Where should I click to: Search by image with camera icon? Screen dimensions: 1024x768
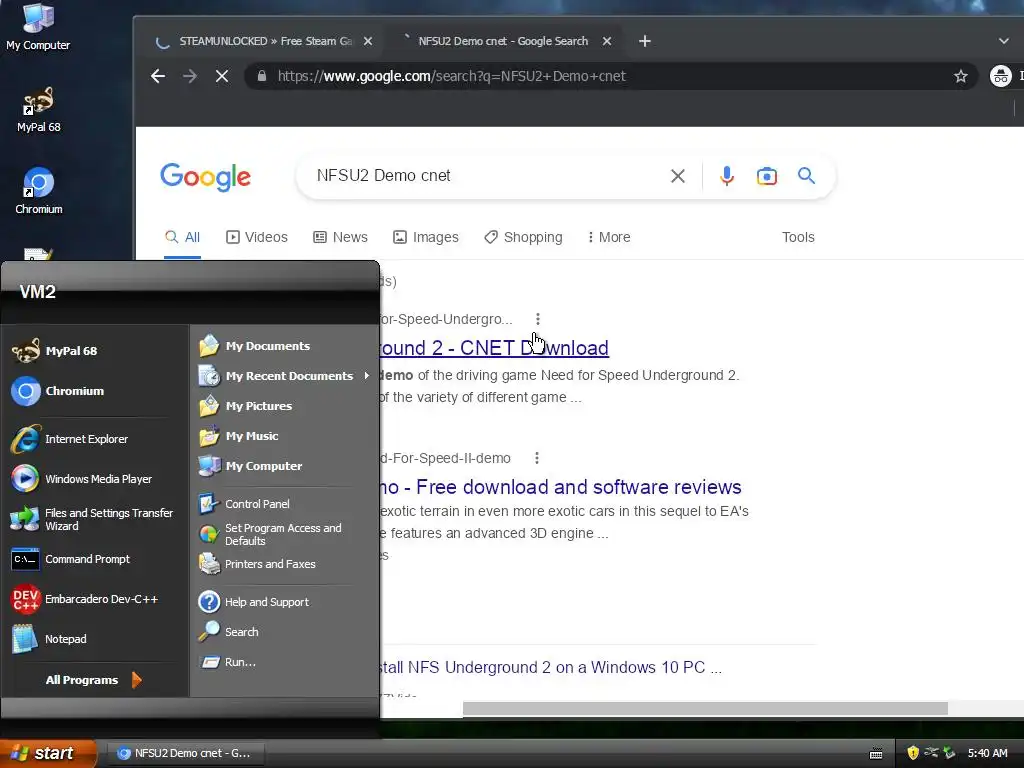coord(767,176)
